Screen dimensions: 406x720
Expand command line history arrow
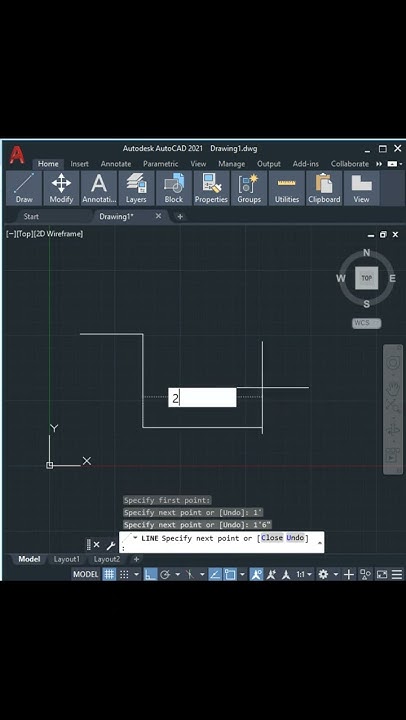[x=320, y=542]
